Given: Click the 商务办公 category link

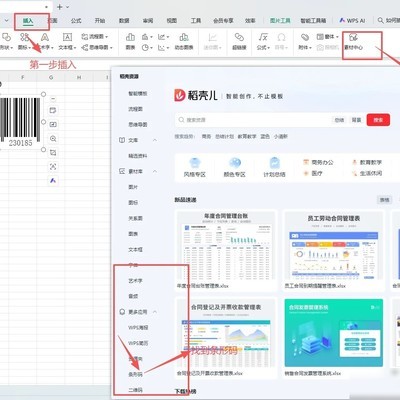Looking at the screenshot, I should pos(318,162).
